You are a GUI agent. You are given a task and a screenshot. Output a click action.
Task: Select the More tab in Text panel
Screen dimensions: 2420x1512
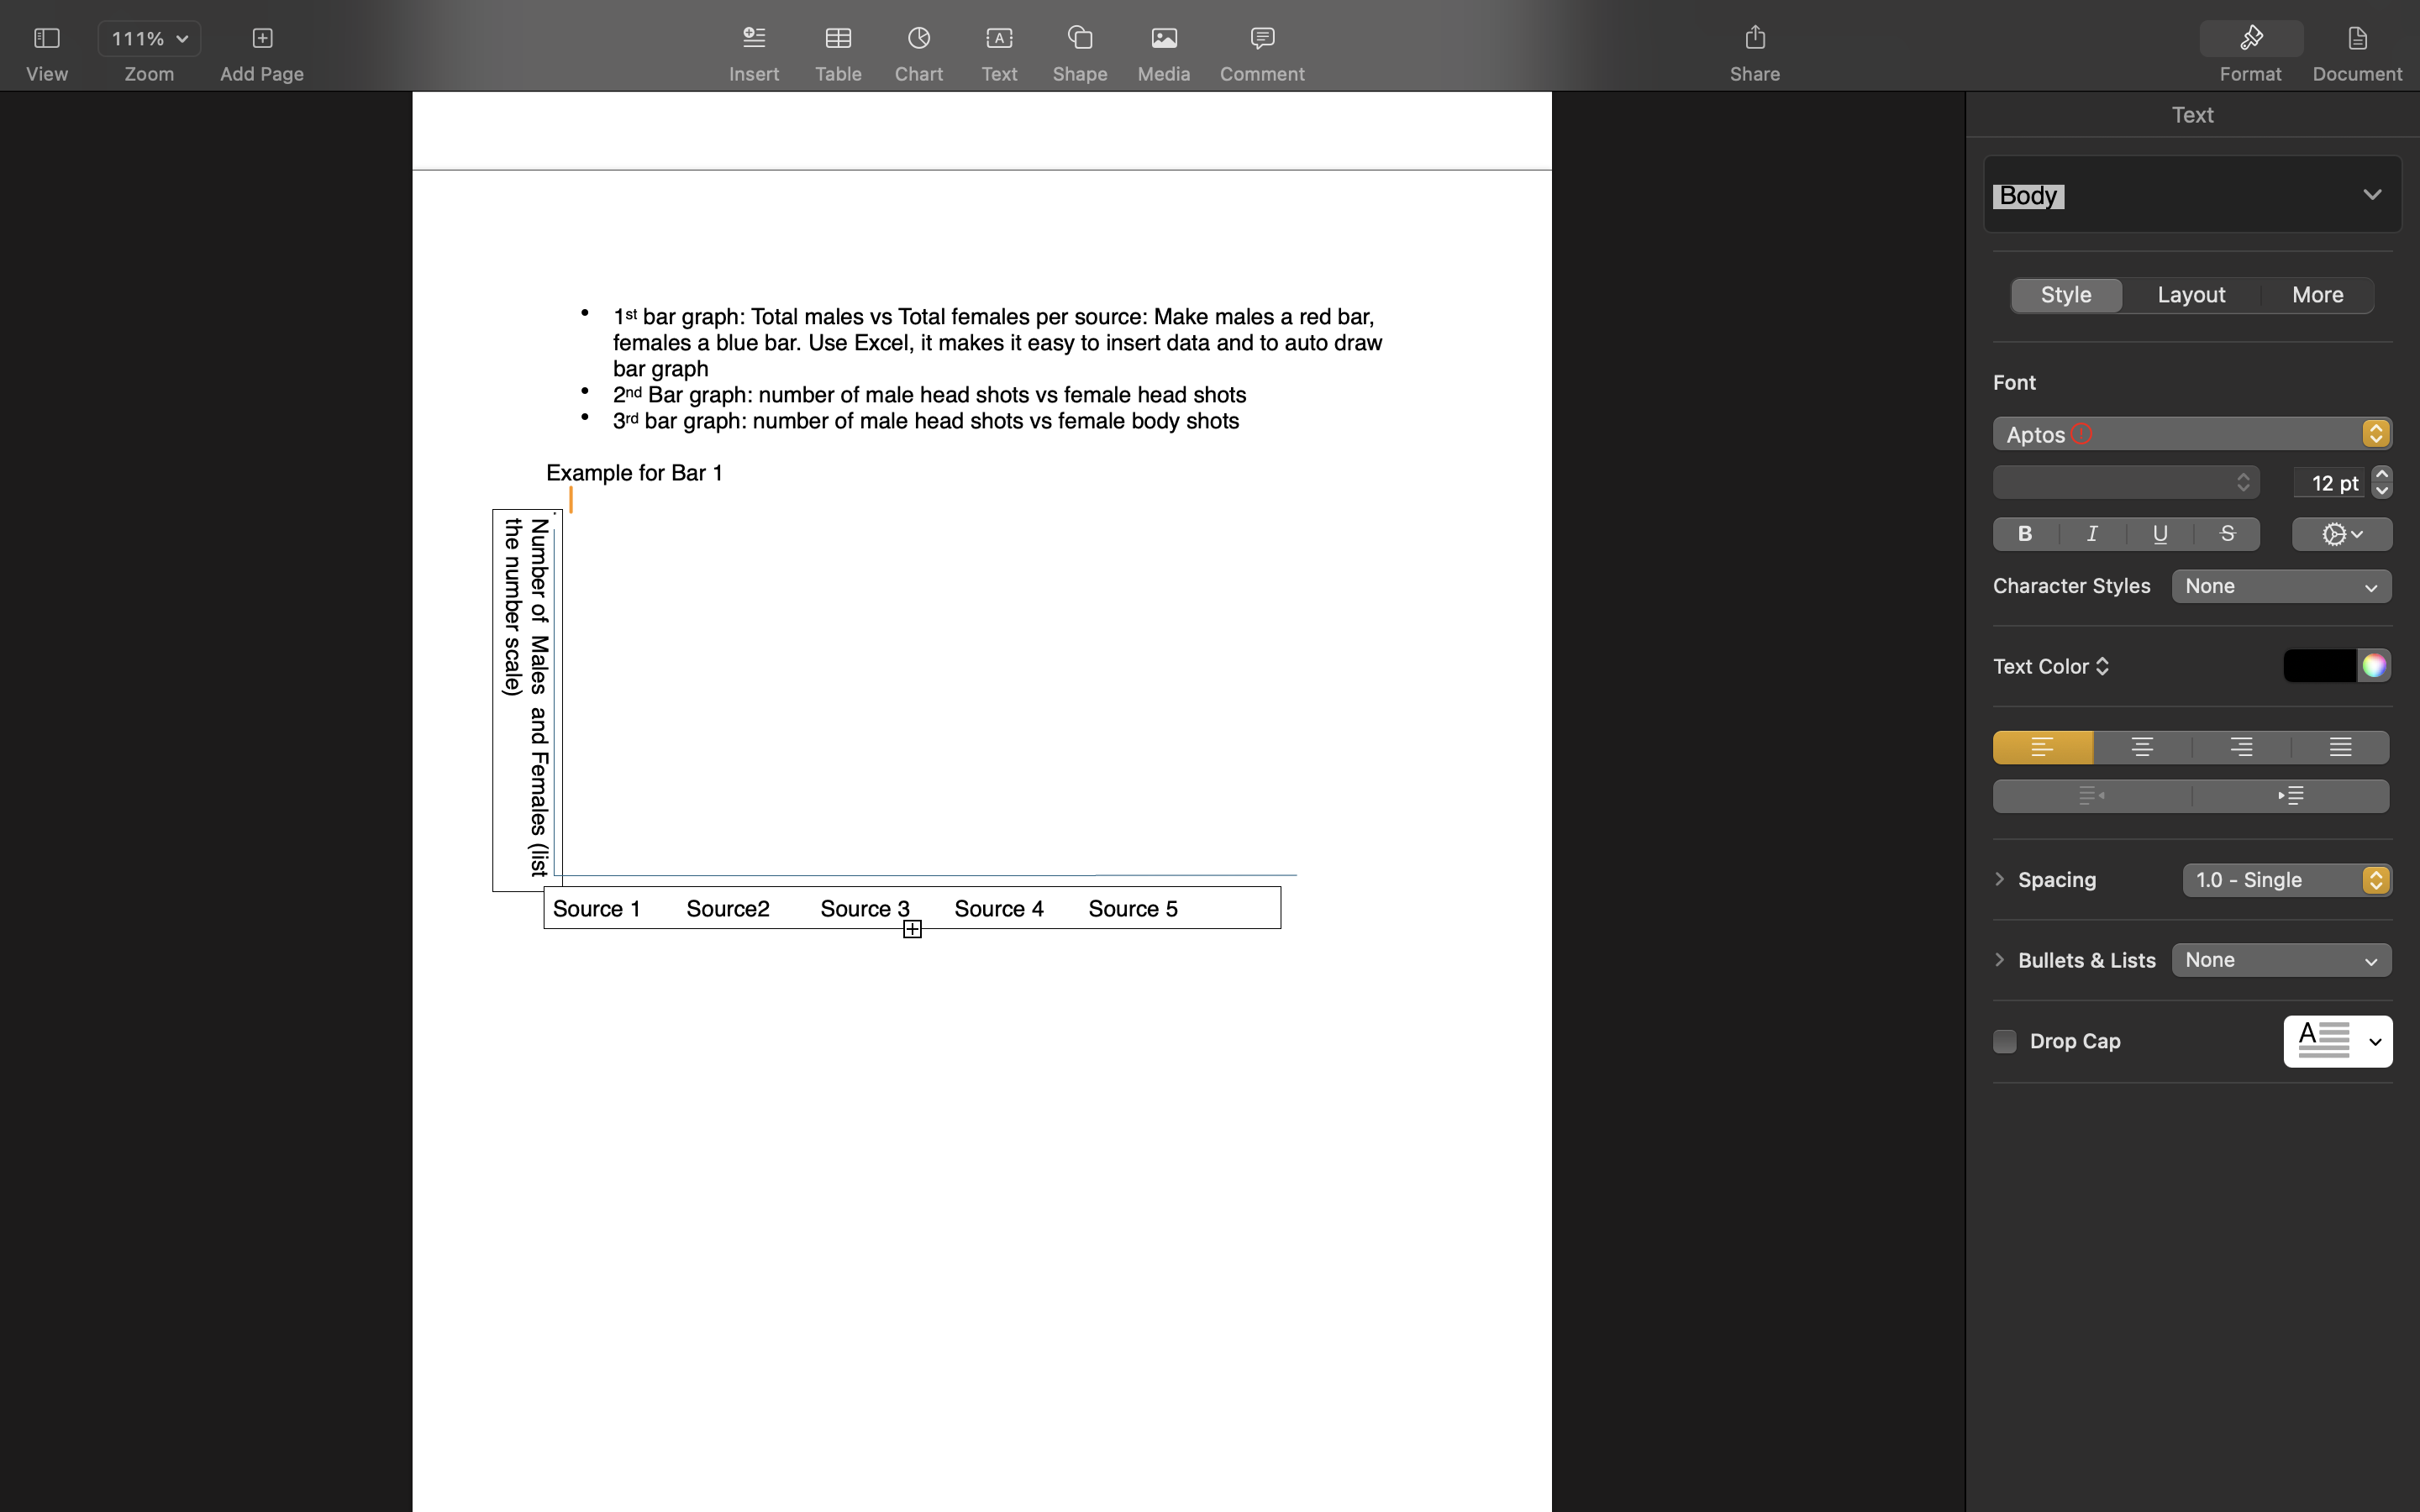[2317, 295]
